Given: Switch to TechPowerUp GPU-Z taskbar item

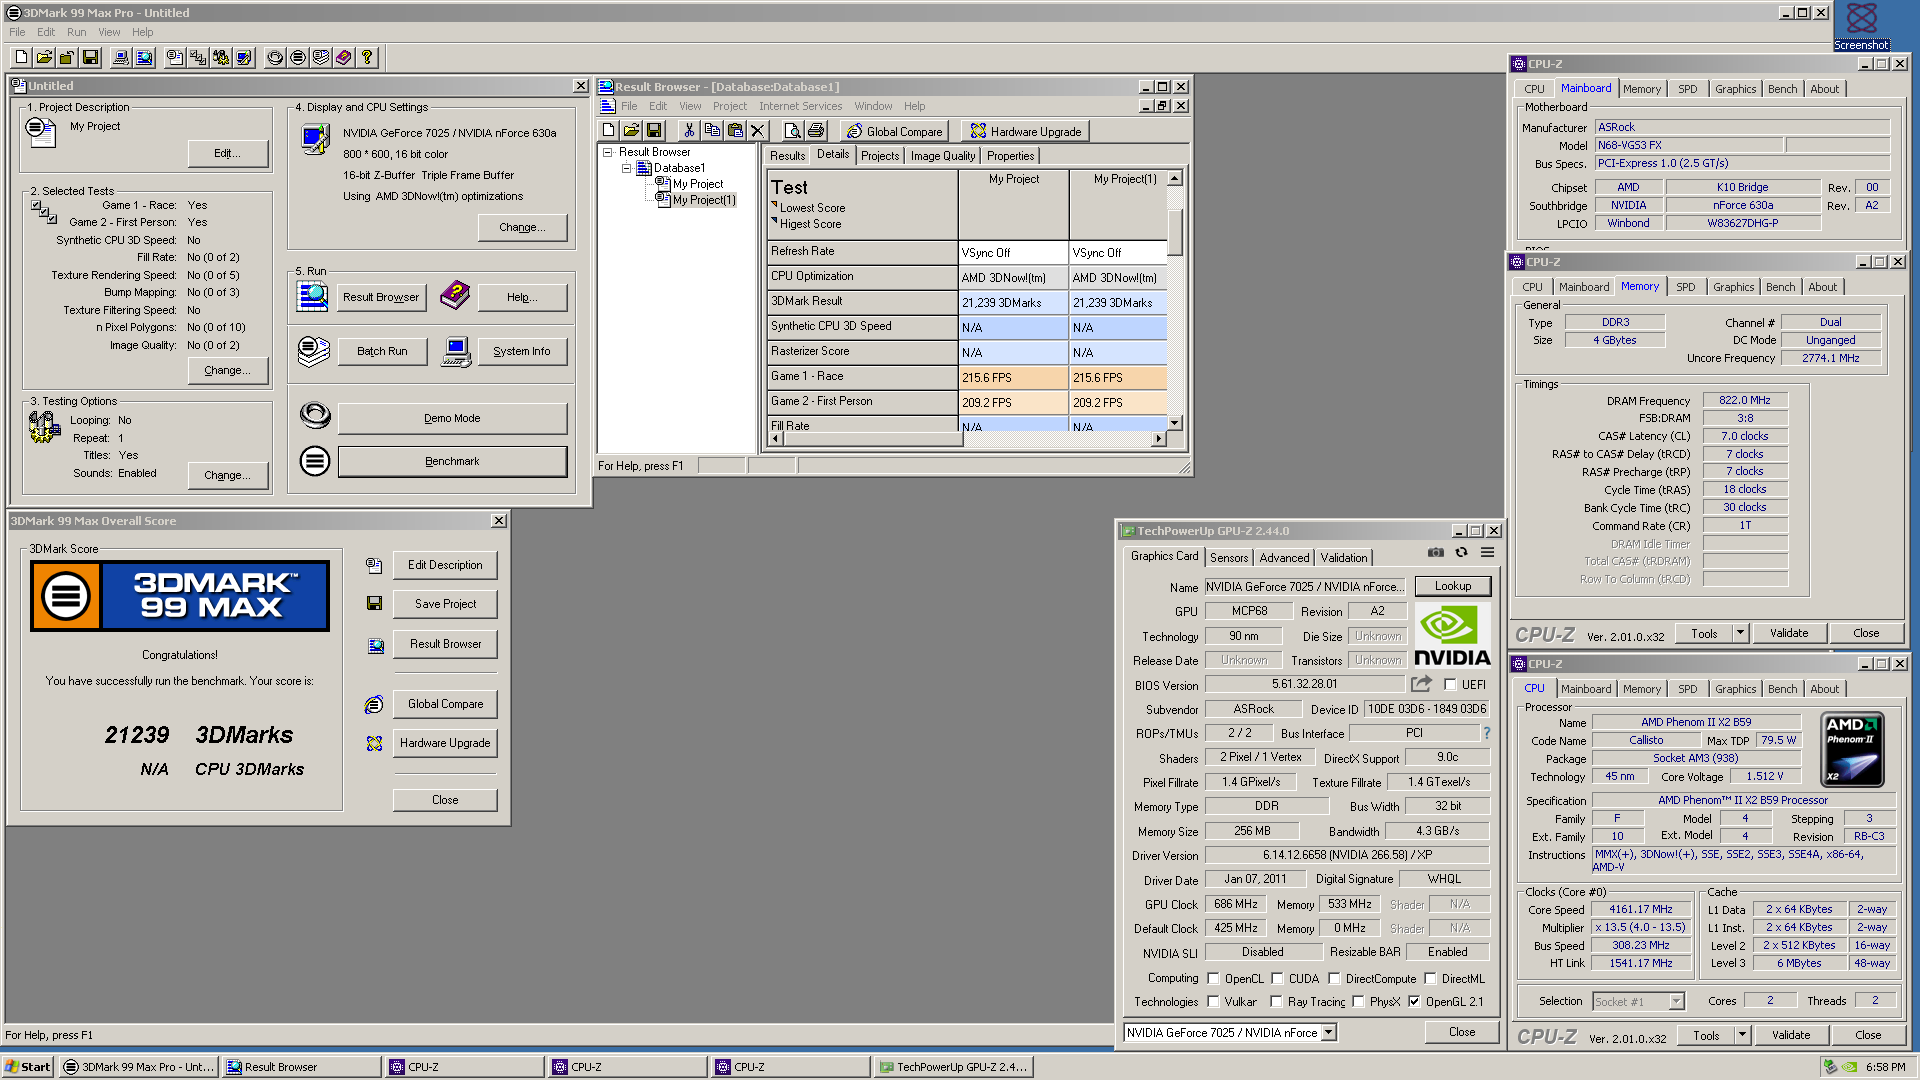Looking at the screenshot, I should pyautogui.click(x=953, y=1067).
